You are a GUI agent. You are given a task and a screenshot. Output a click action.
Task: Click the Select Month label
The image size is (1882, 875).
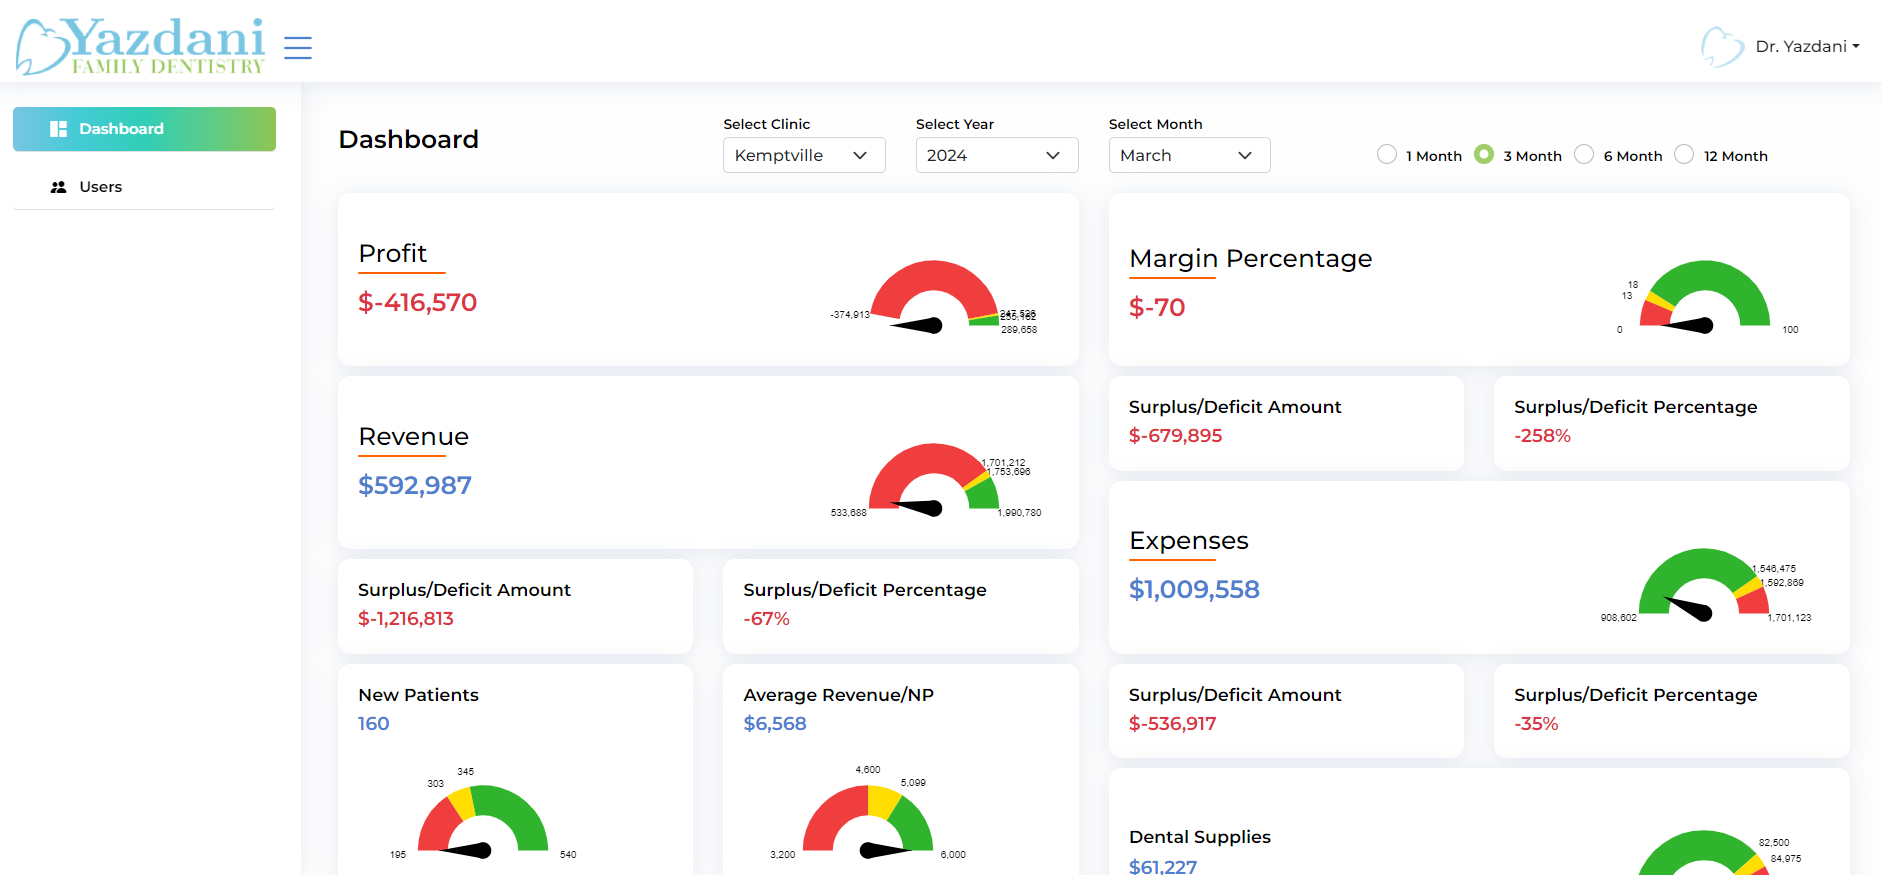click(x=1155, y=124)
